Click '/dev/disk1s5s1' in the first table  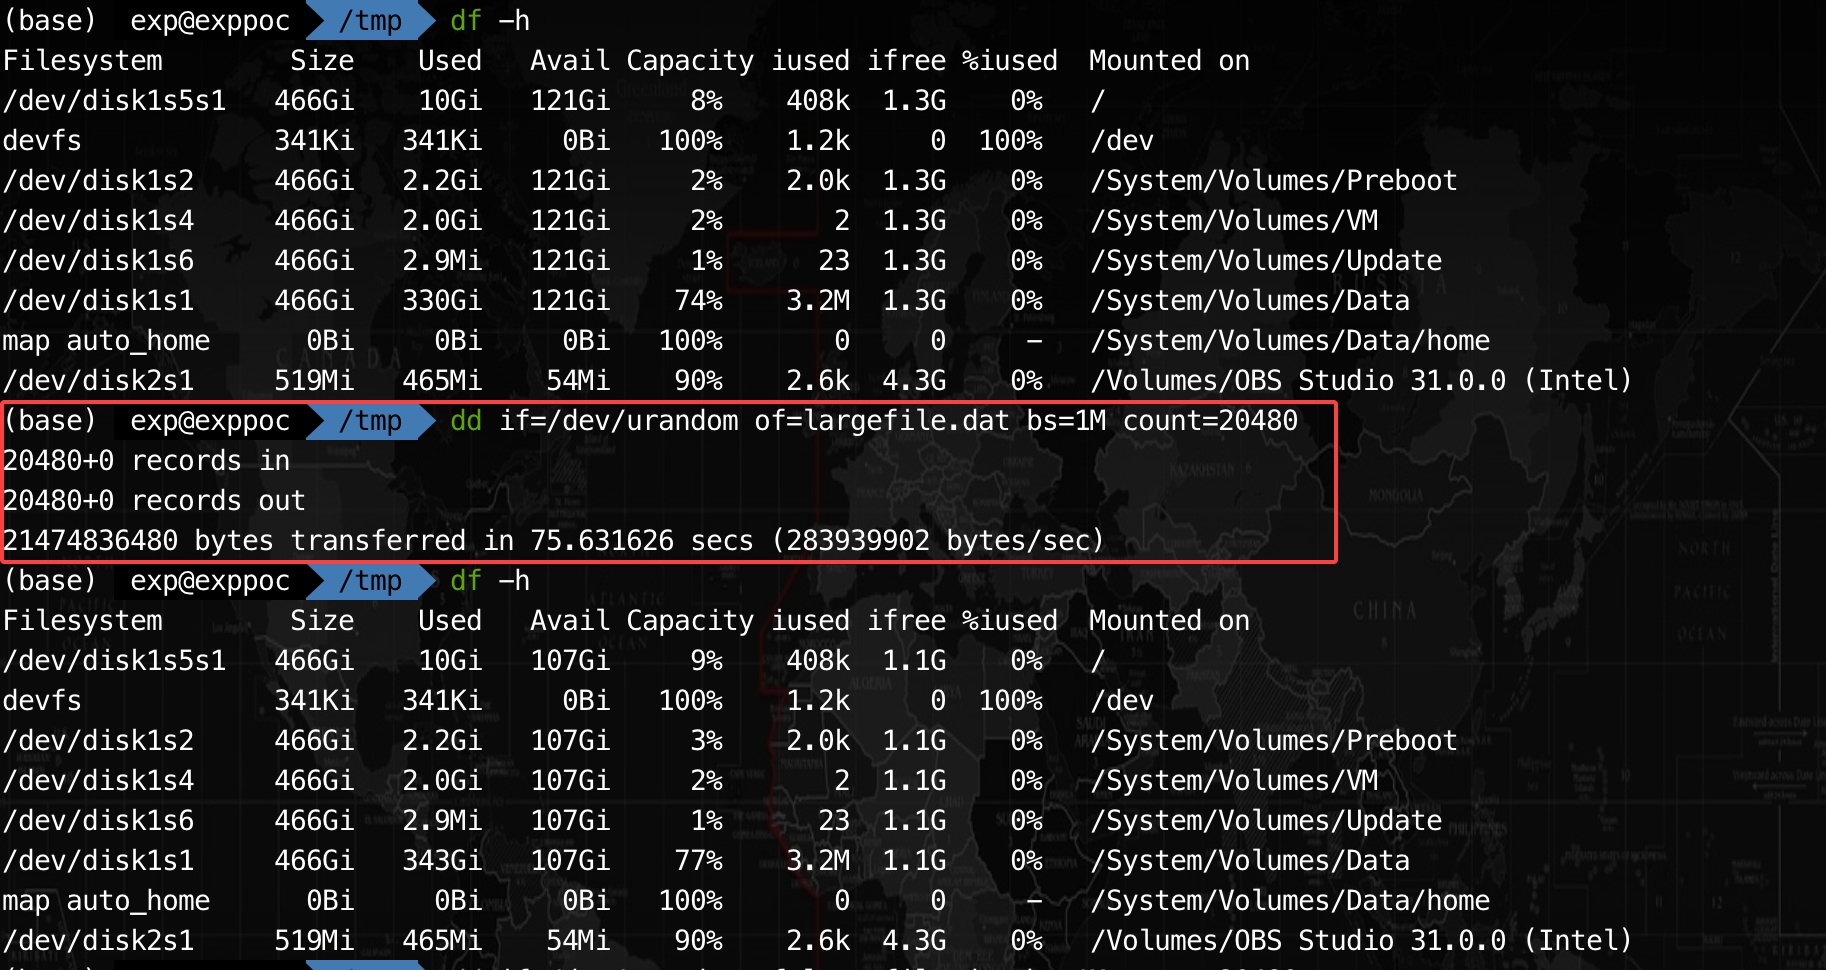(x=114, y=100)
